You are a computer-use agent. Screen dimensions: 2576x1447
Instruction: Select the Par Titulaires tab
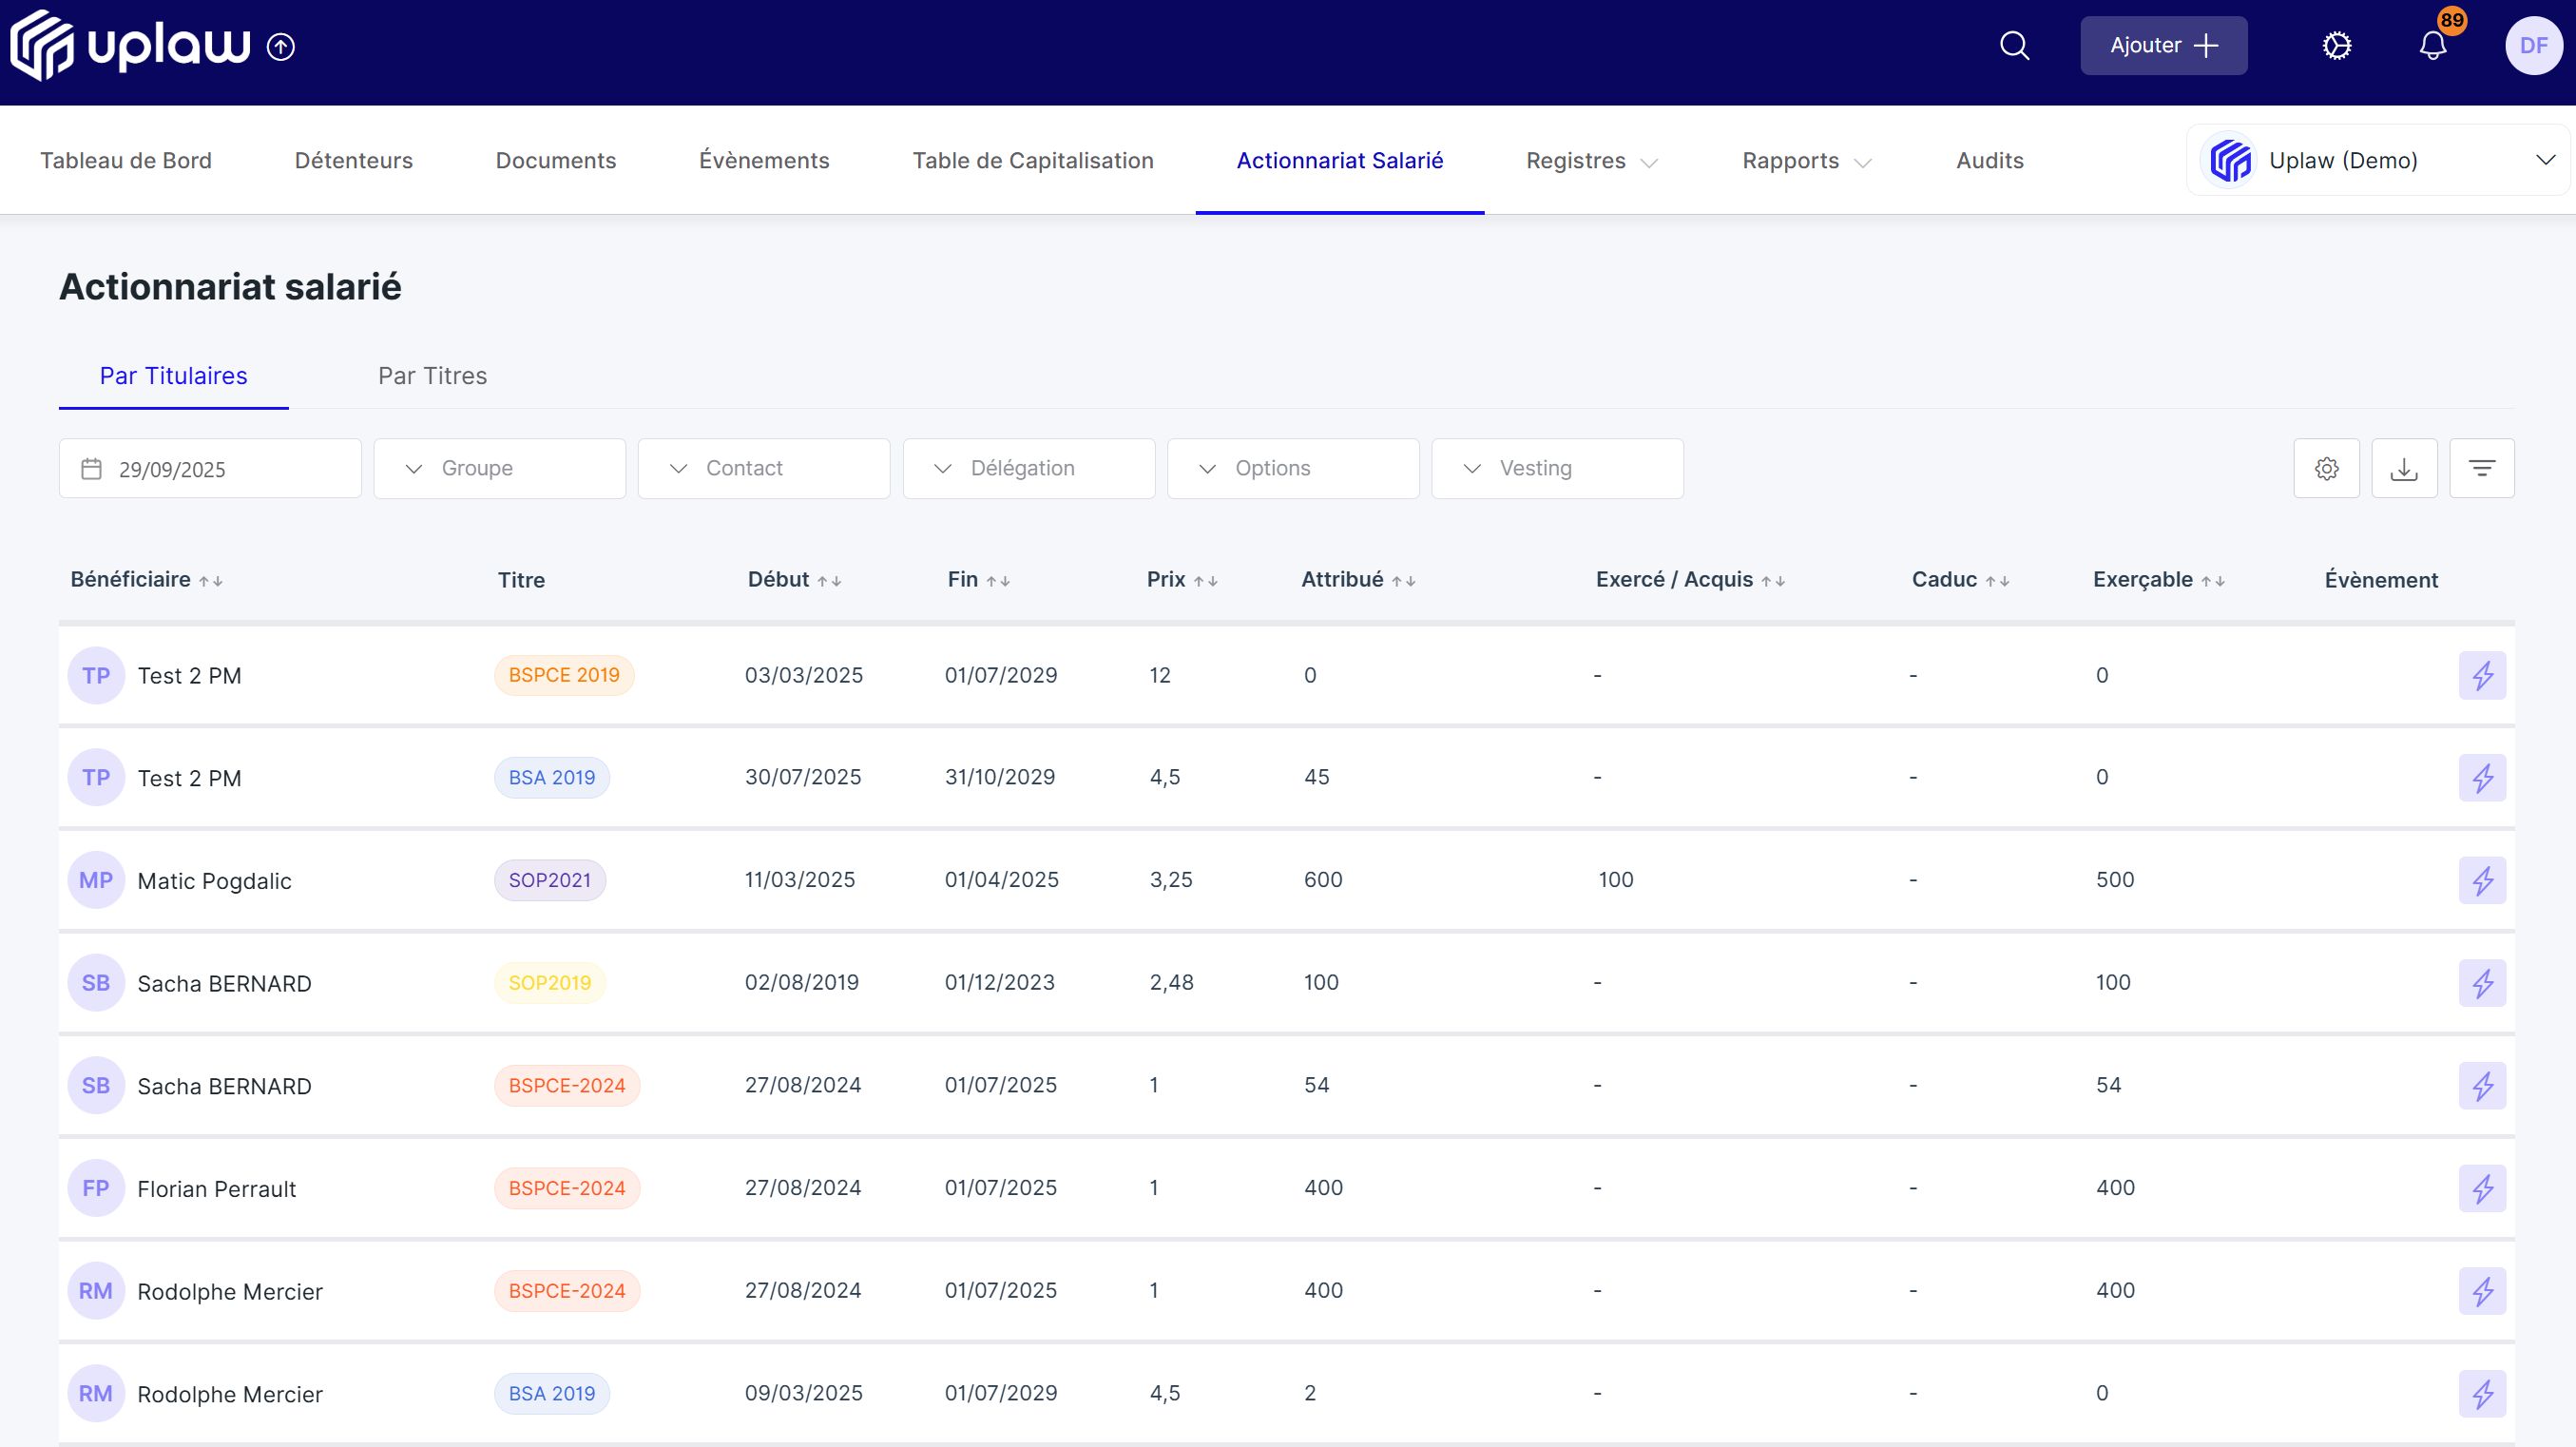pyautogui.click(x=174, y=376)
